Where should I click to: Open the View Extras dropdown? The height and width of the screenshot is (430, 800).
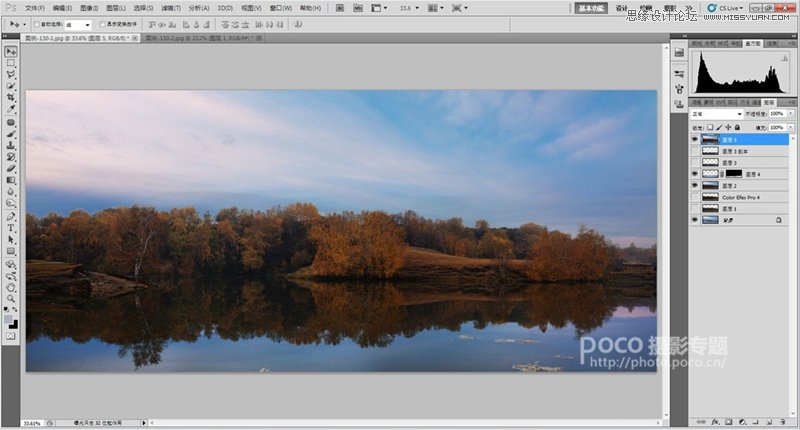[379, 8]
